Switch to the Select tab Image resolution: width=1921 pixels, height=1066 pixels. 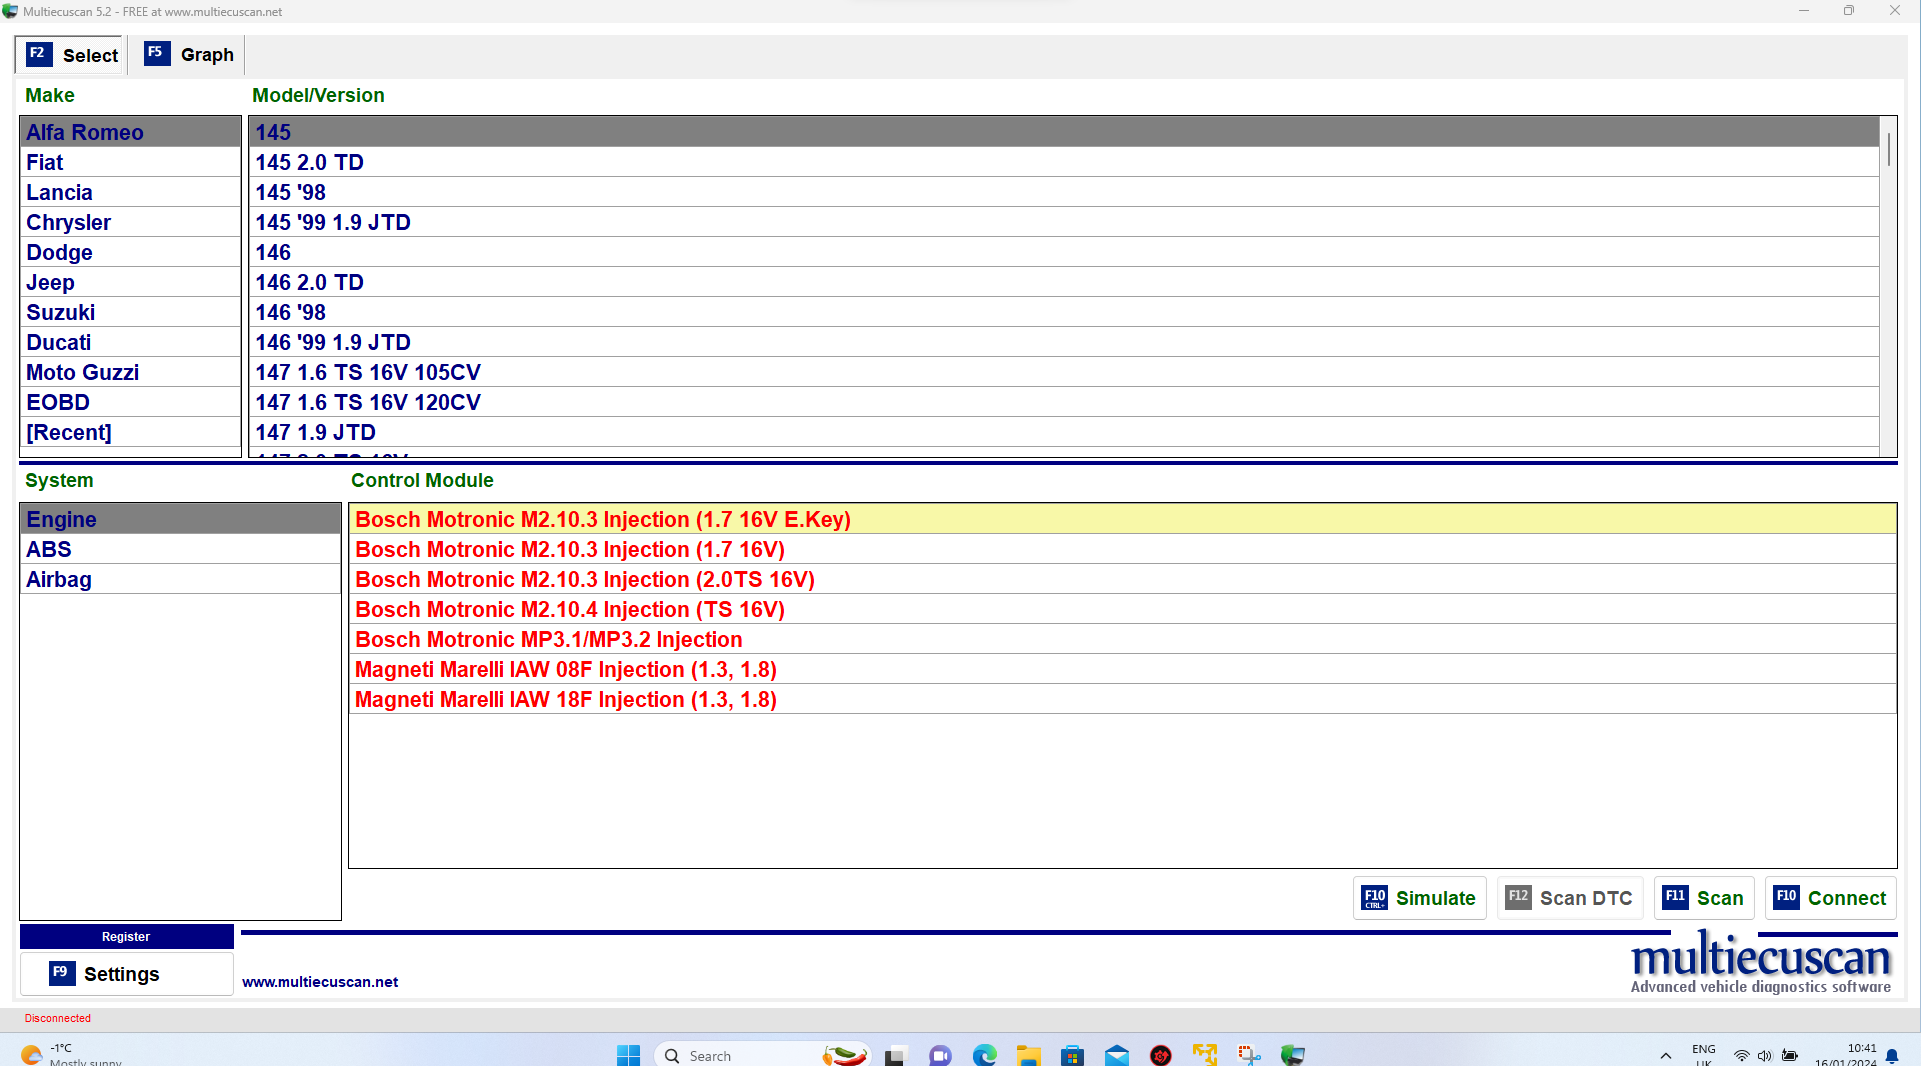tap(72, 55)
